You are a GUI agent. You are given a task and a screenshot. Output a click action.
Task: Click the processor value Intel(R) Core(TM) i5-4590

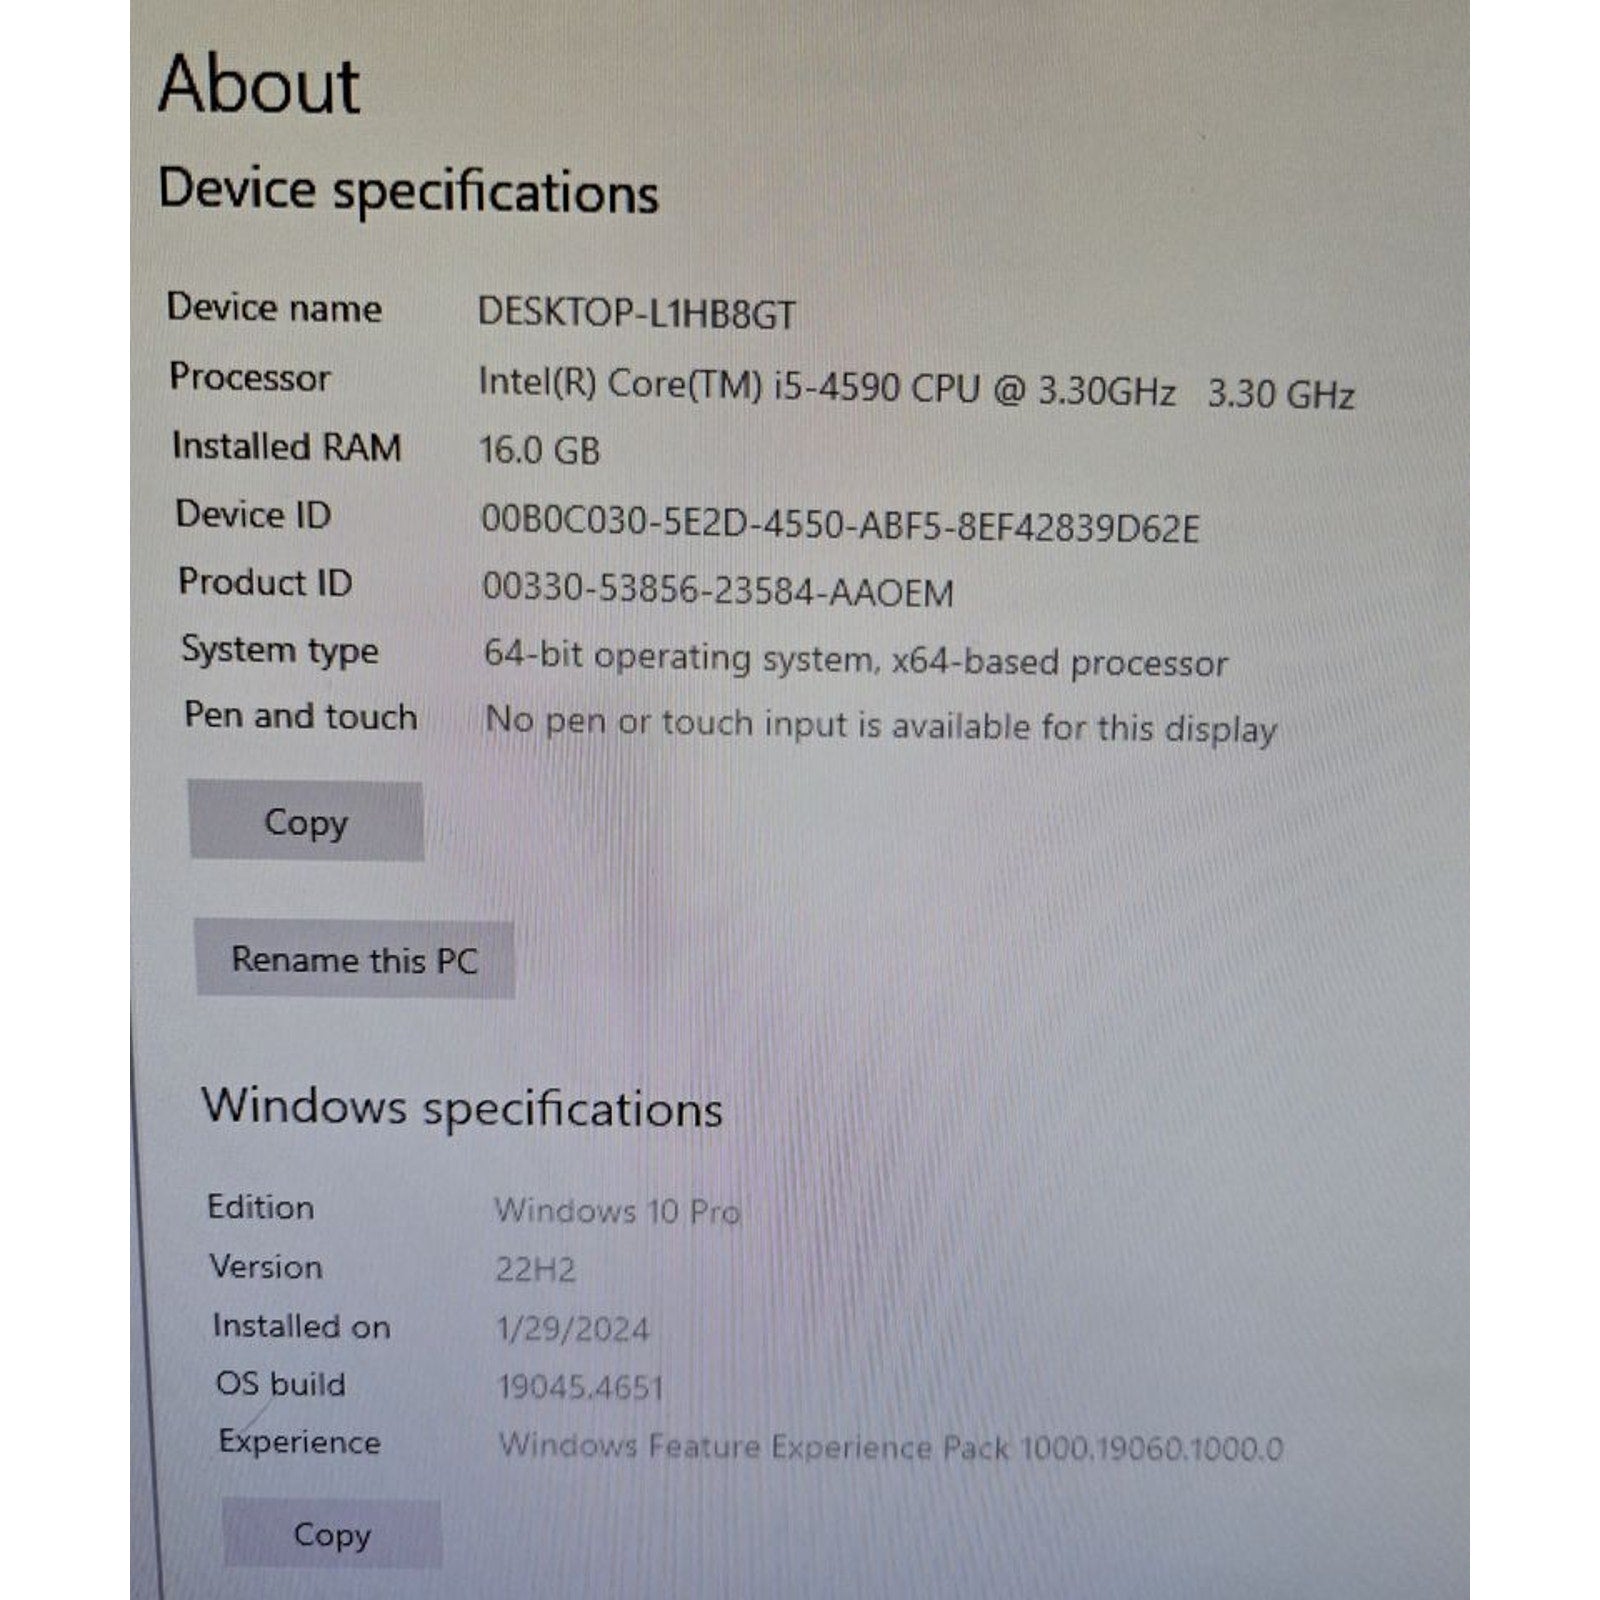[x=916, y=388]
